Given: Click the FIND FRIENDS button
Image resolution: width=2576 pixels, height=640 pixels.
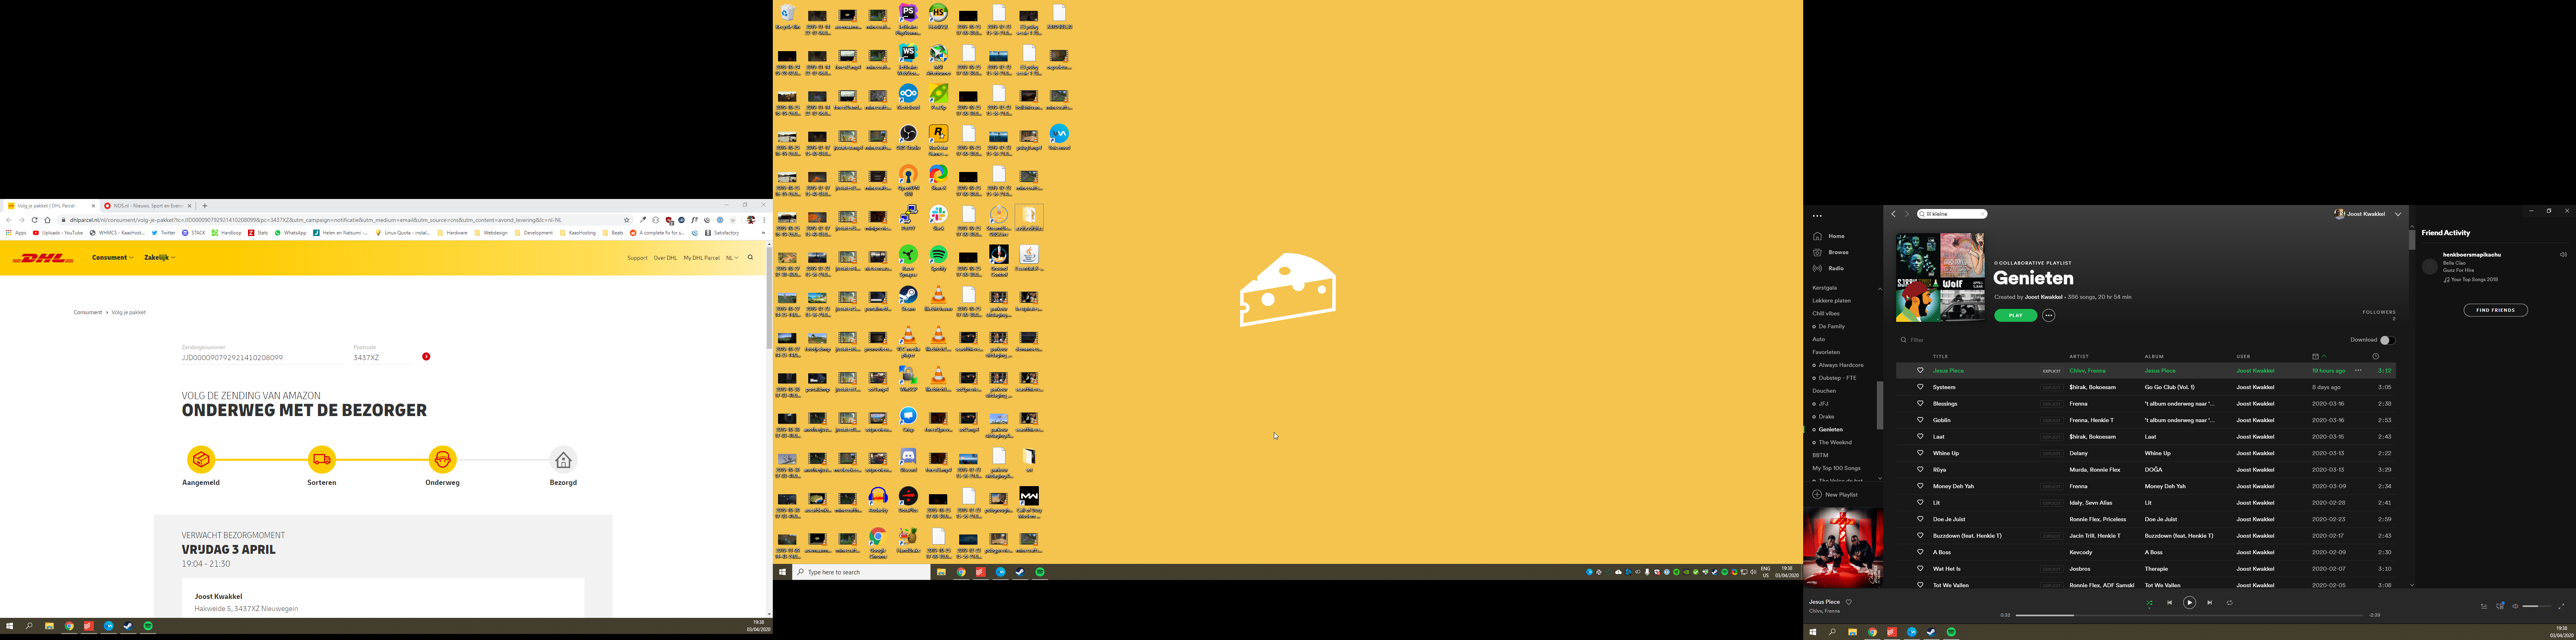Looking at the screenshot, I should pos(2495,310).
